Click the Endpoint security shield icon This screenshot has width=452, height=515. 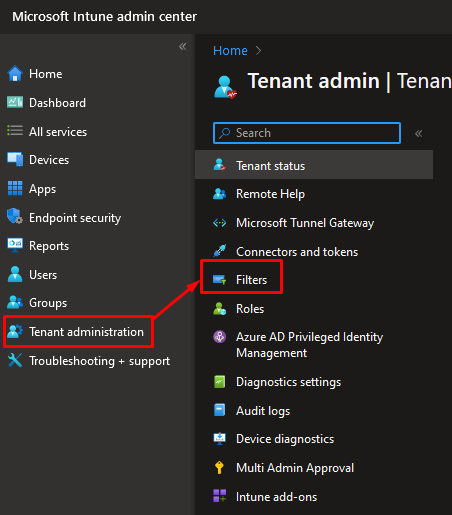(x=15, y=216)
